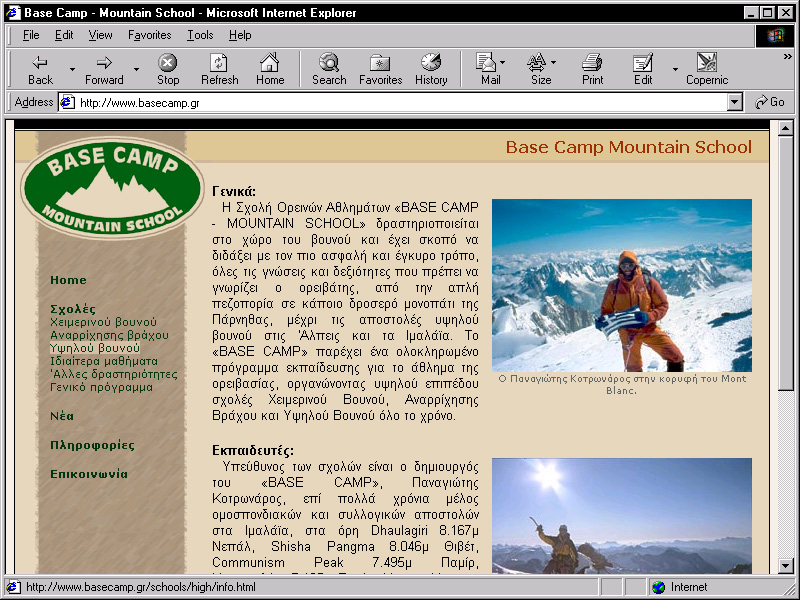Open the Πληροφορίες sidebar link

pos(92,445)
